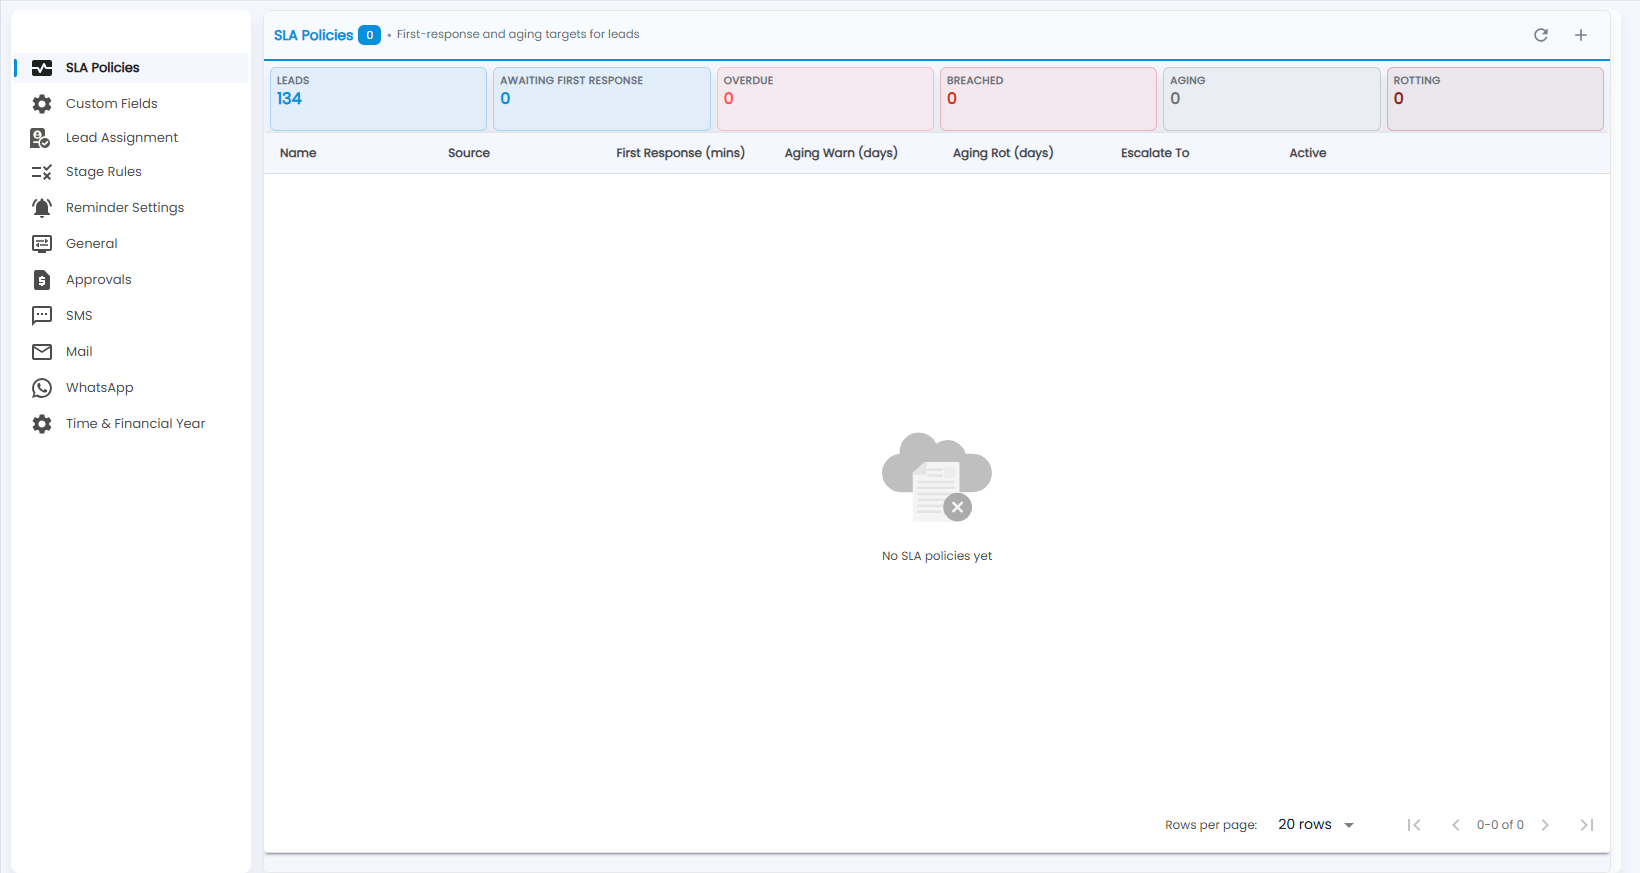Click the Time & Financial Year gear icon

pos(42,424)
